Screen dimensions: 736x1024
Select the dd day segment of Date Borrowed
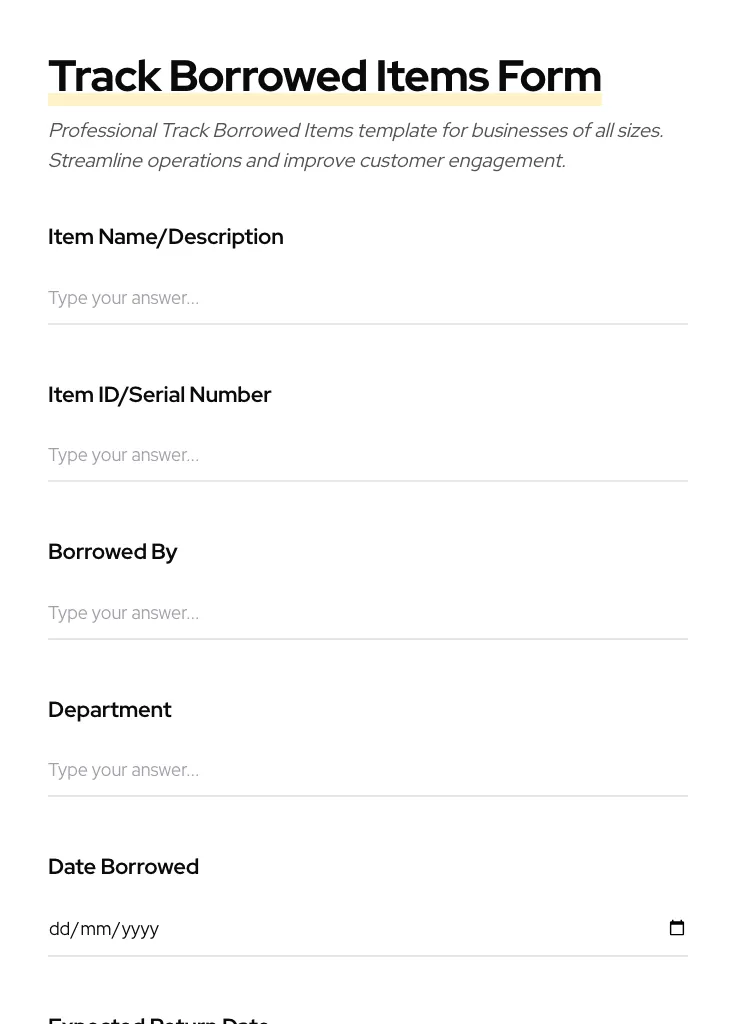59,929
